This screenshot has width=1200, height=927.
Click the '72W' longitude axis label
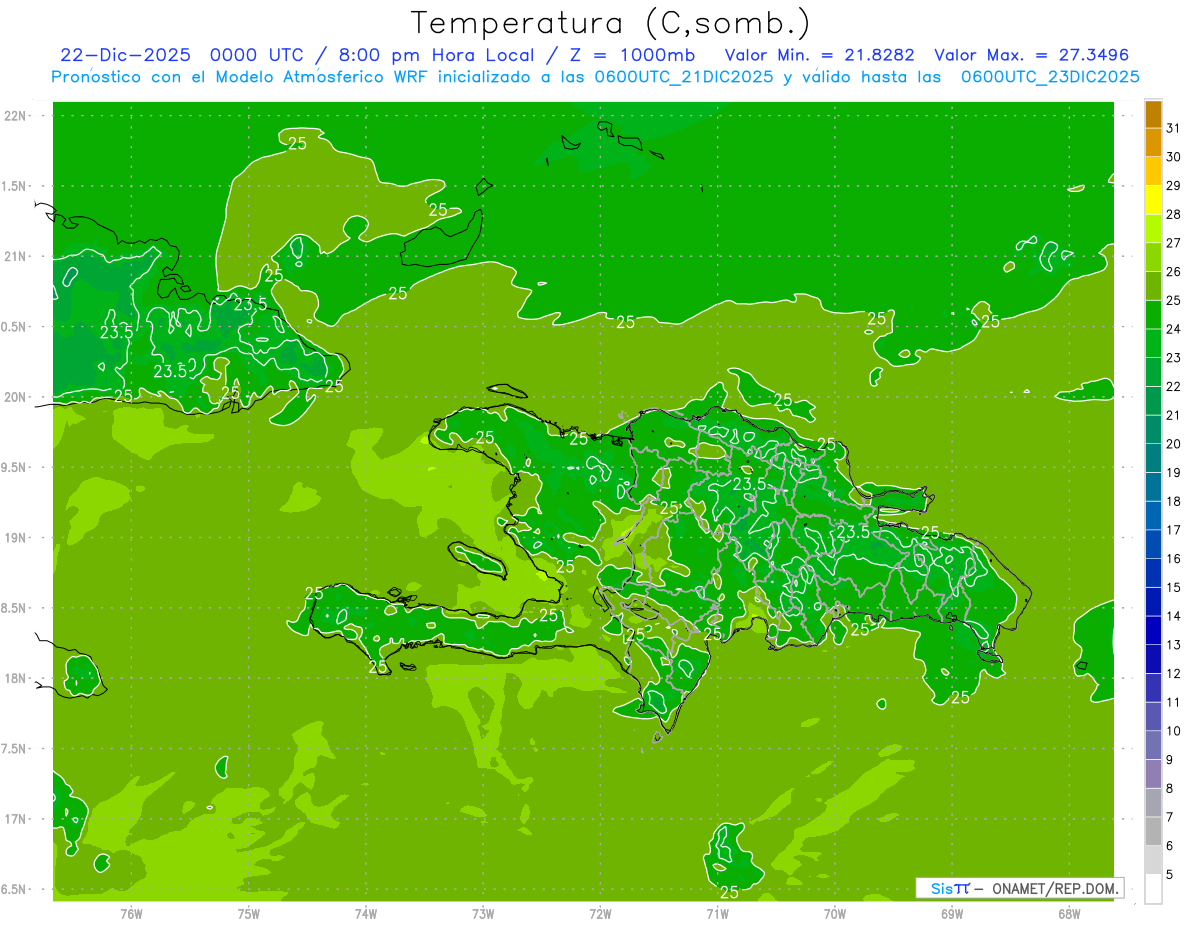(x=600, y=914)
